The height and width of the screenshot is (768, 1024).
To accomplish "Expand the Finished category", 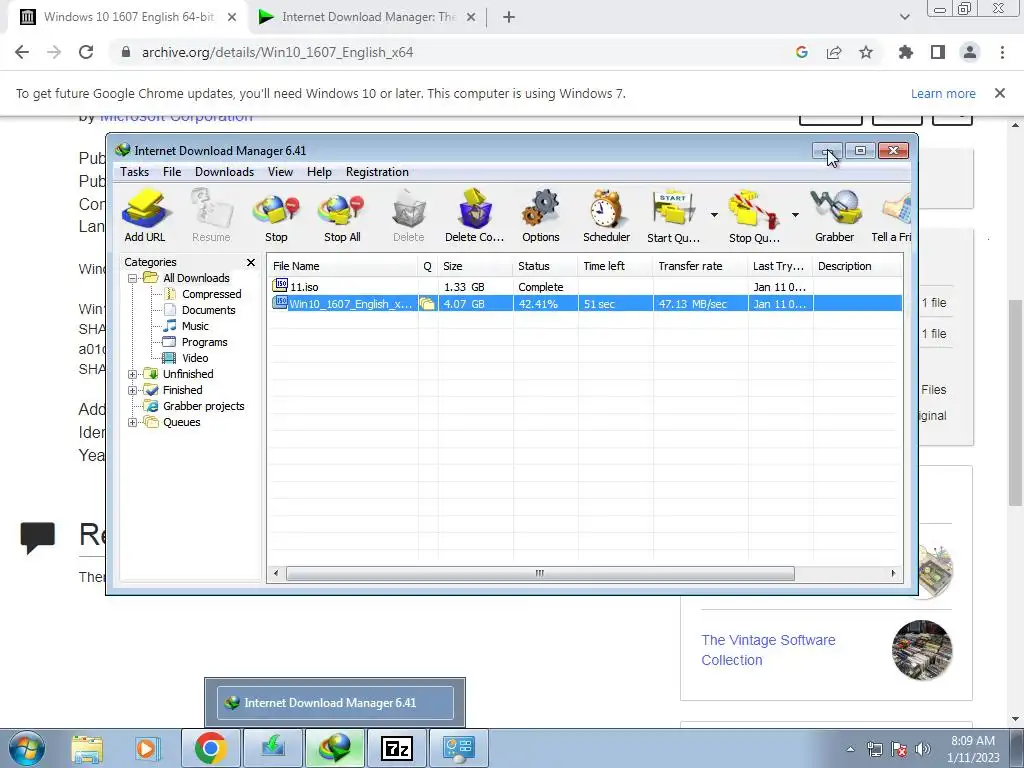I will (x=133, y=391).
